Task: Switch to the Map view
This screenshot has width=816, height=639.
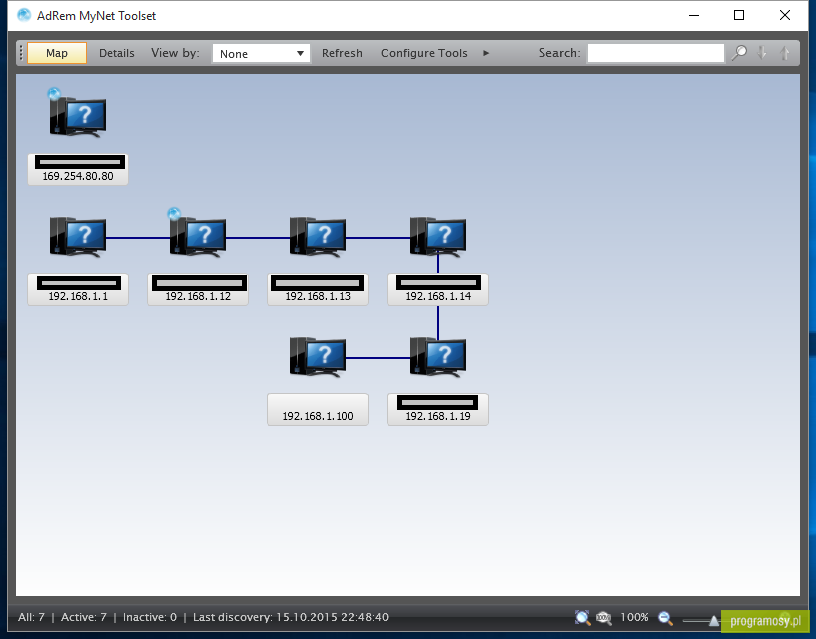Action: (57, 53)
